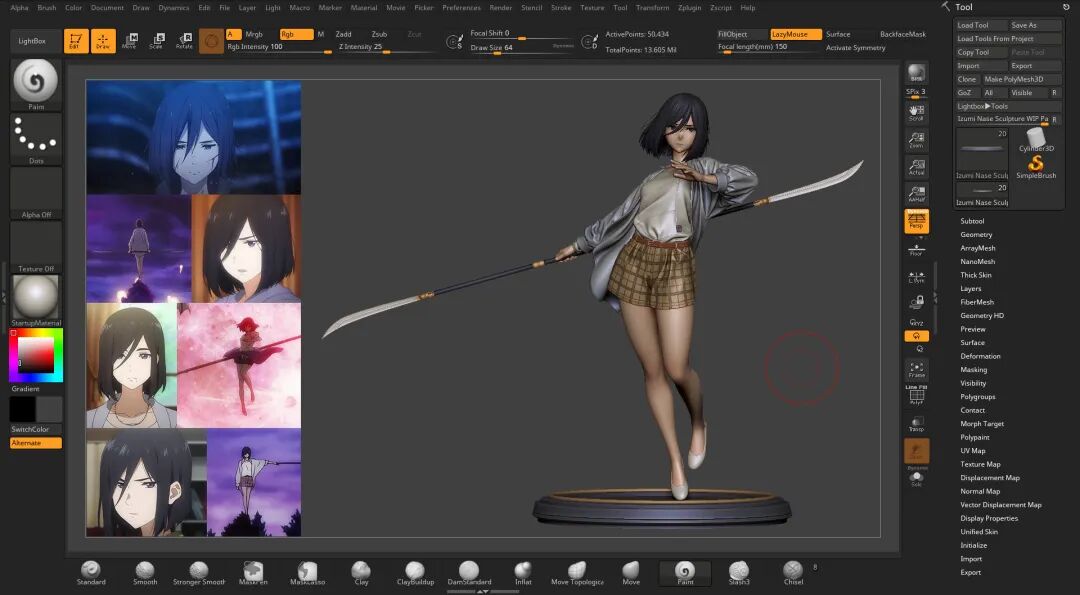
Task: Click the Load Tool button
Action: pos(980,25)
